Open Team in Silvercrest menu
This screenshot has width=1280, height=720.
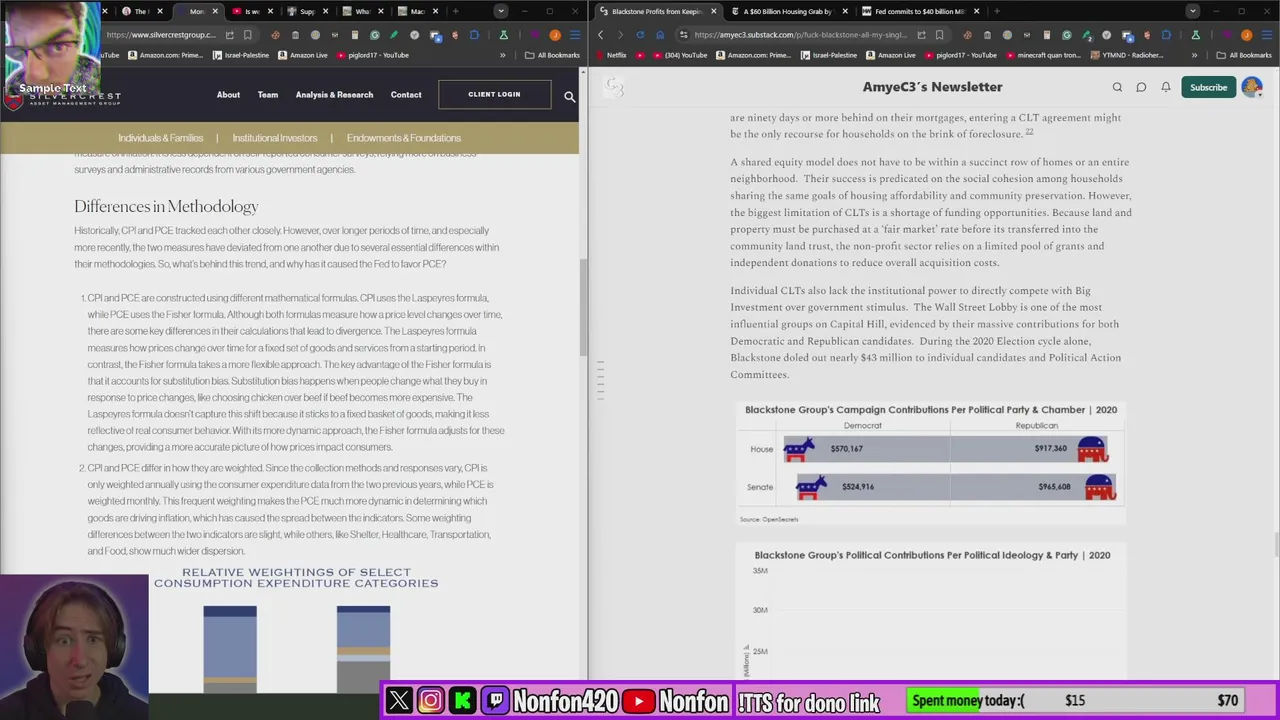268,95
